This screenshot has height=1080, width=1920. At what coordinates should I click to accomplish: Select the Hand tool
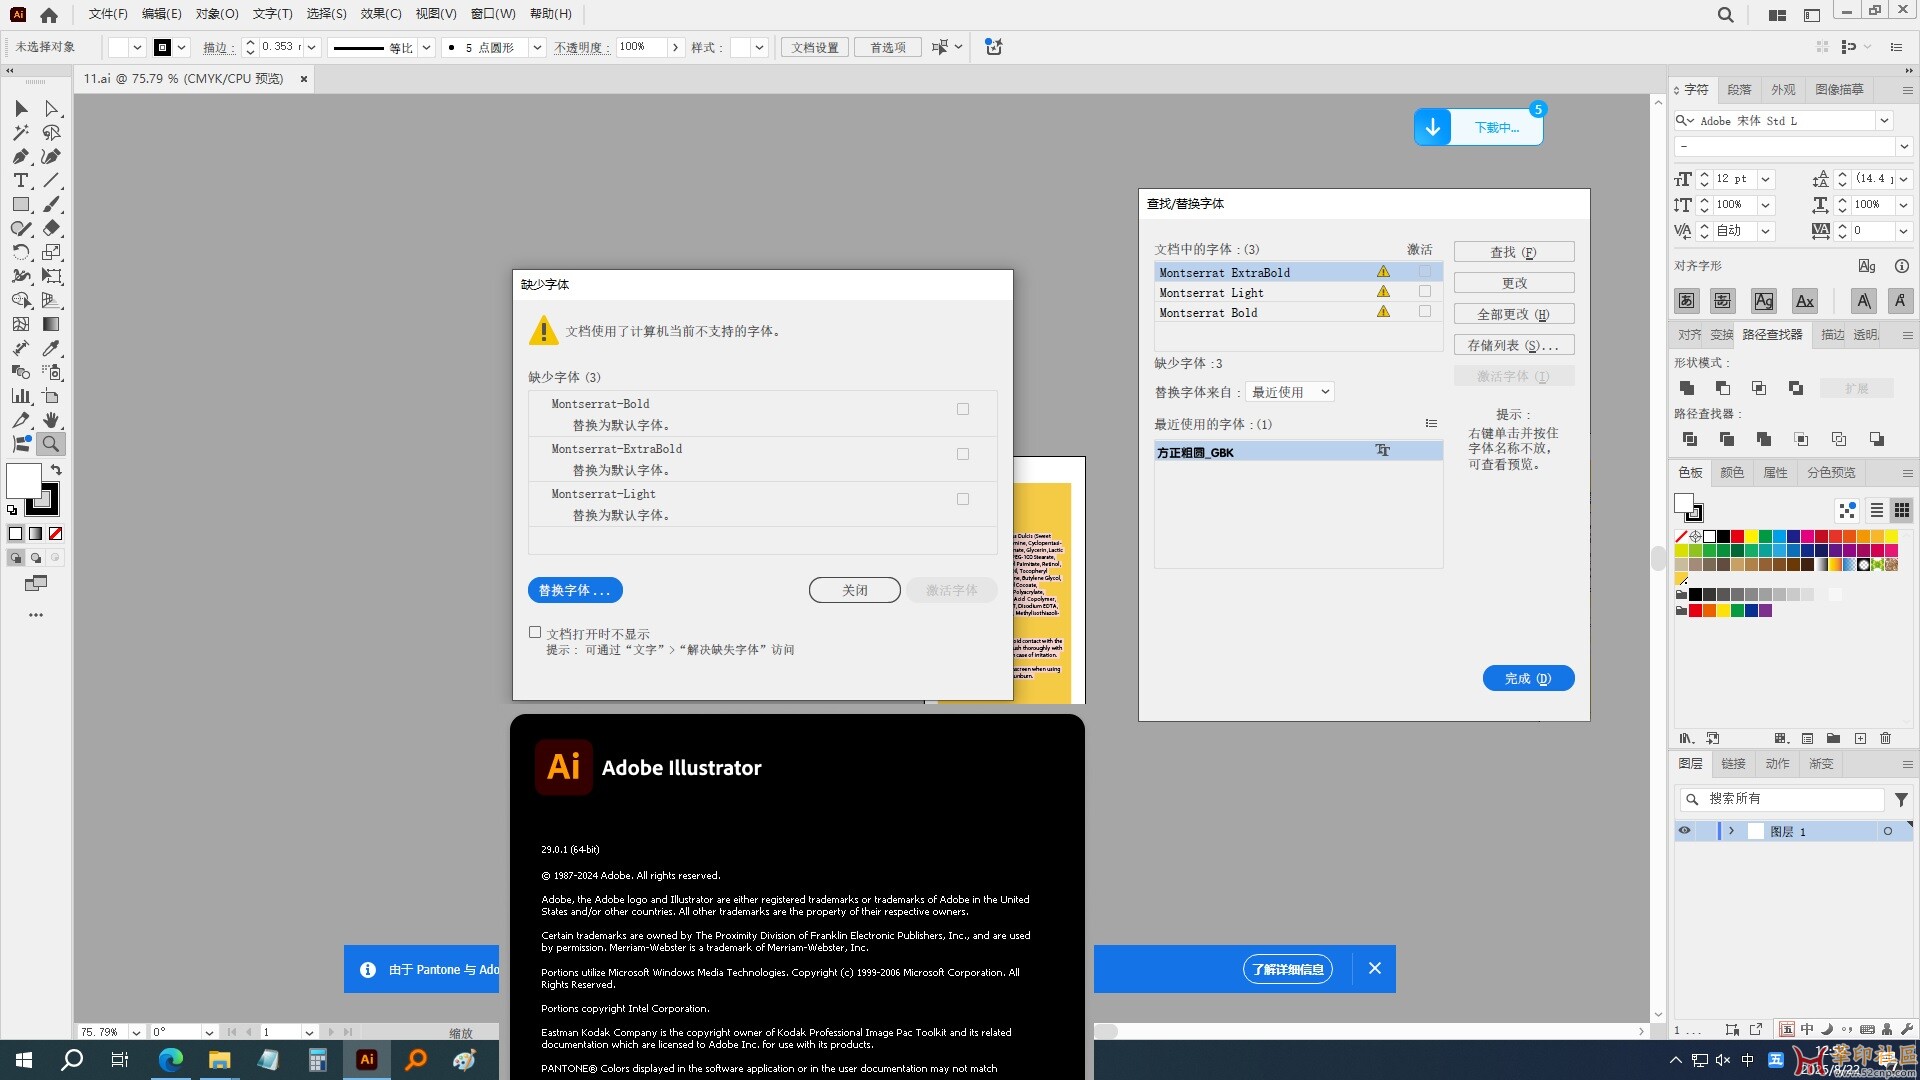[52, 420]
